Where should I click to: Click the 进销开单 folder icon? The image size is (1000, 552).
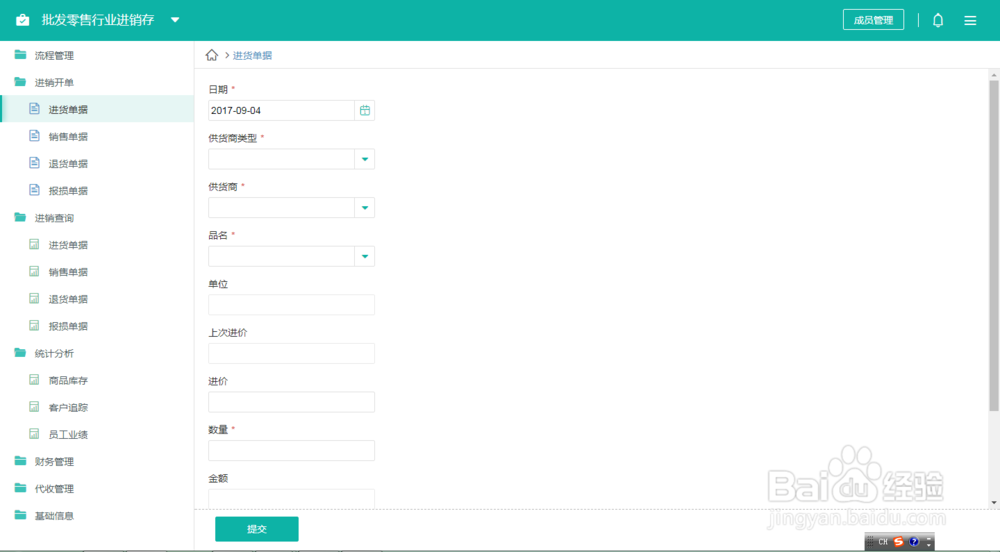[x=20, y=82]
